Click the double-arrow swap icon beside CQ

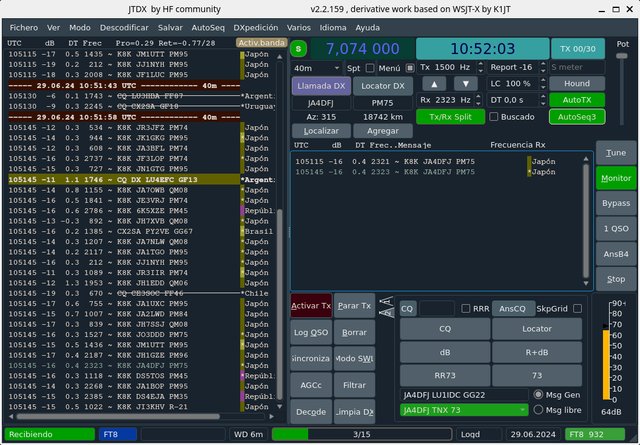tap(386, 307)
